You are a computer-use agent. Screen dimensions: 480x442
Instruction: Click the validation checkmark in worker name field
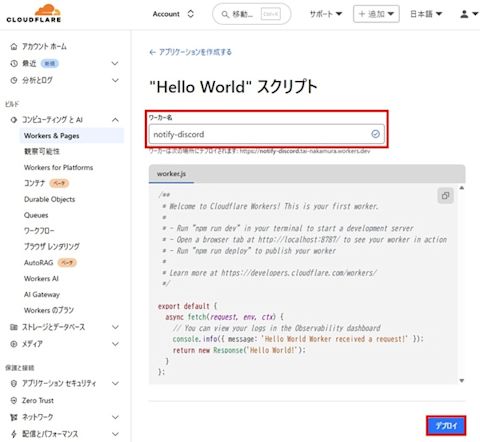pos(375,134)
